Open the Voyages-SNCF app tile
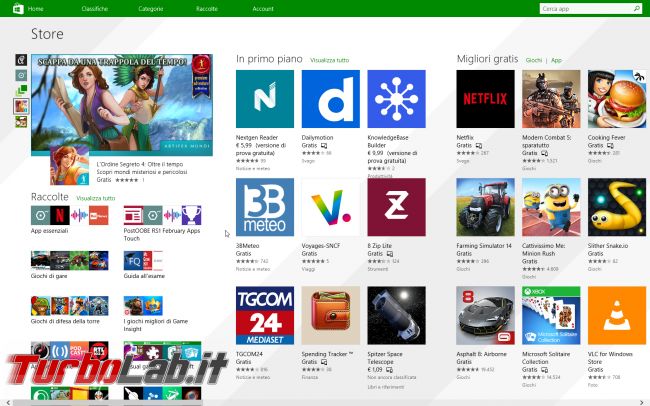650x406 pixels. pos(330,207)
